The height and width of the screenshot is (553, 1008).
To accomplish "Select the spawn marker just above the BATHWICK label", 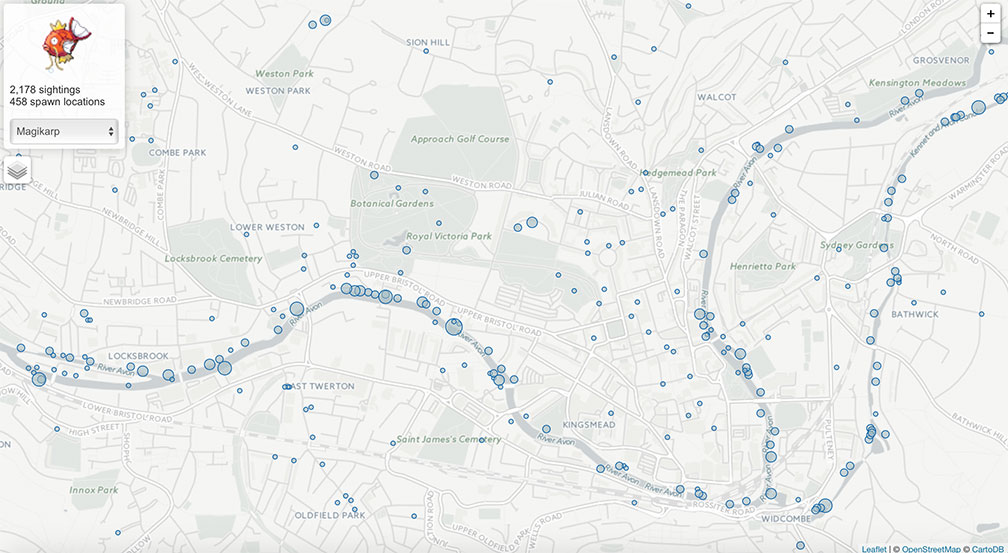I will [913, 302].
